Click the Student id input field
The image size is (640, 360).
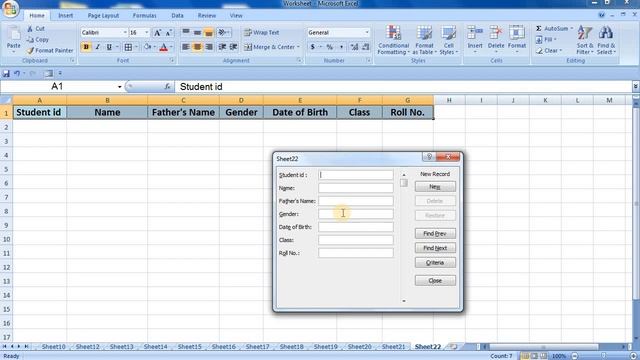(356, 175)
